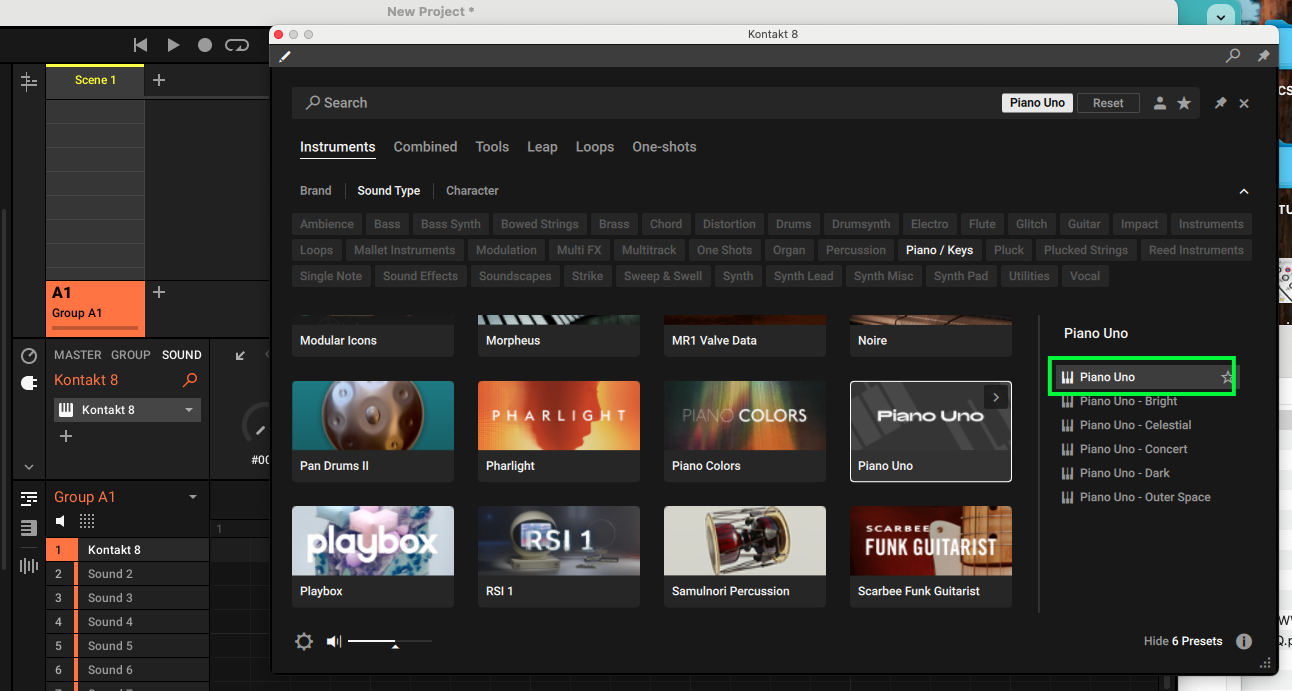Select the plug-in icon in control area
The image size is (1292, 691).
[29, 382]
